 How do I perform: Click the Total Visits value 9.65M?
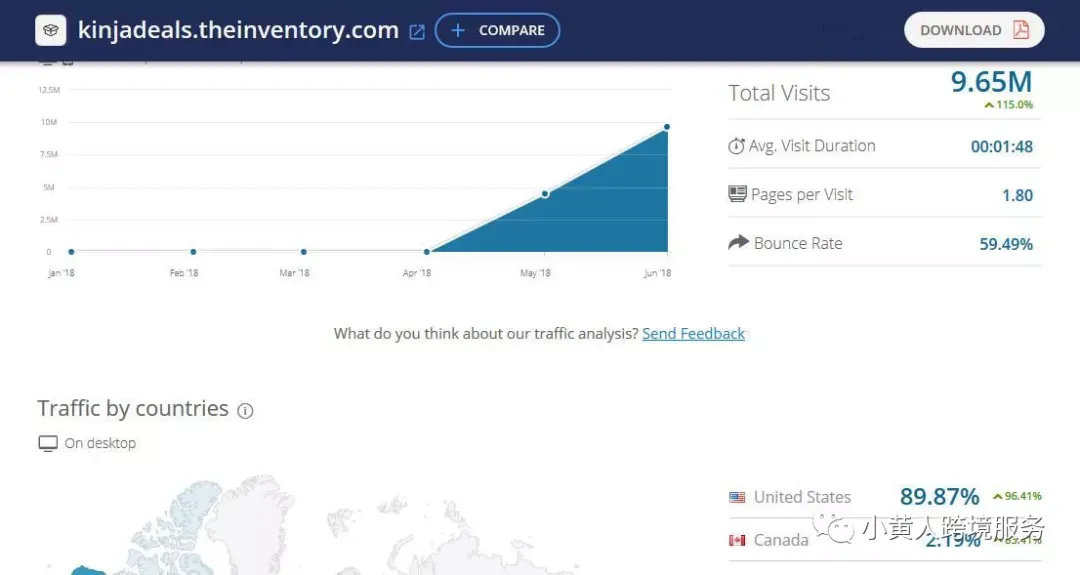991,82
